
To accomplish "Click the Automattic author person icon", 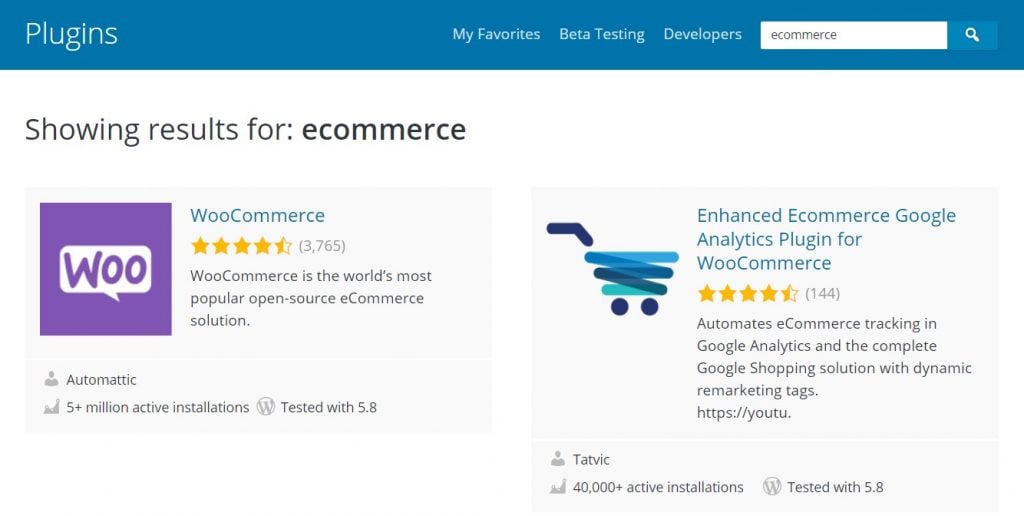I will pos(52,380).
